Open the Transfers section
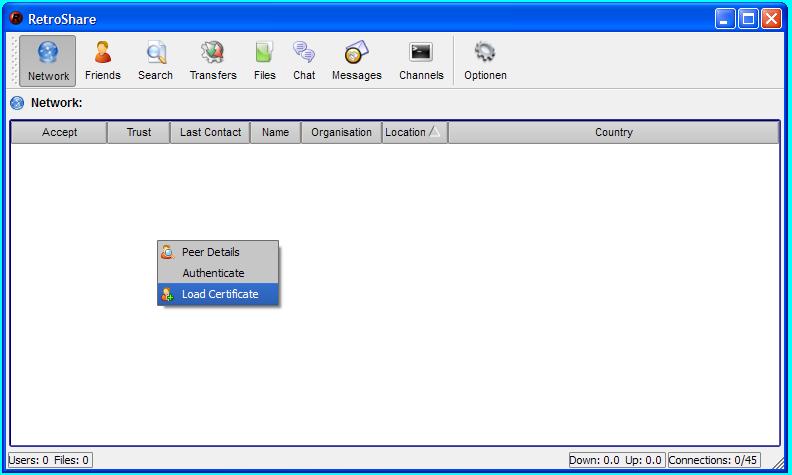Screen dimensions: 792x475 (x=213, y=61)
